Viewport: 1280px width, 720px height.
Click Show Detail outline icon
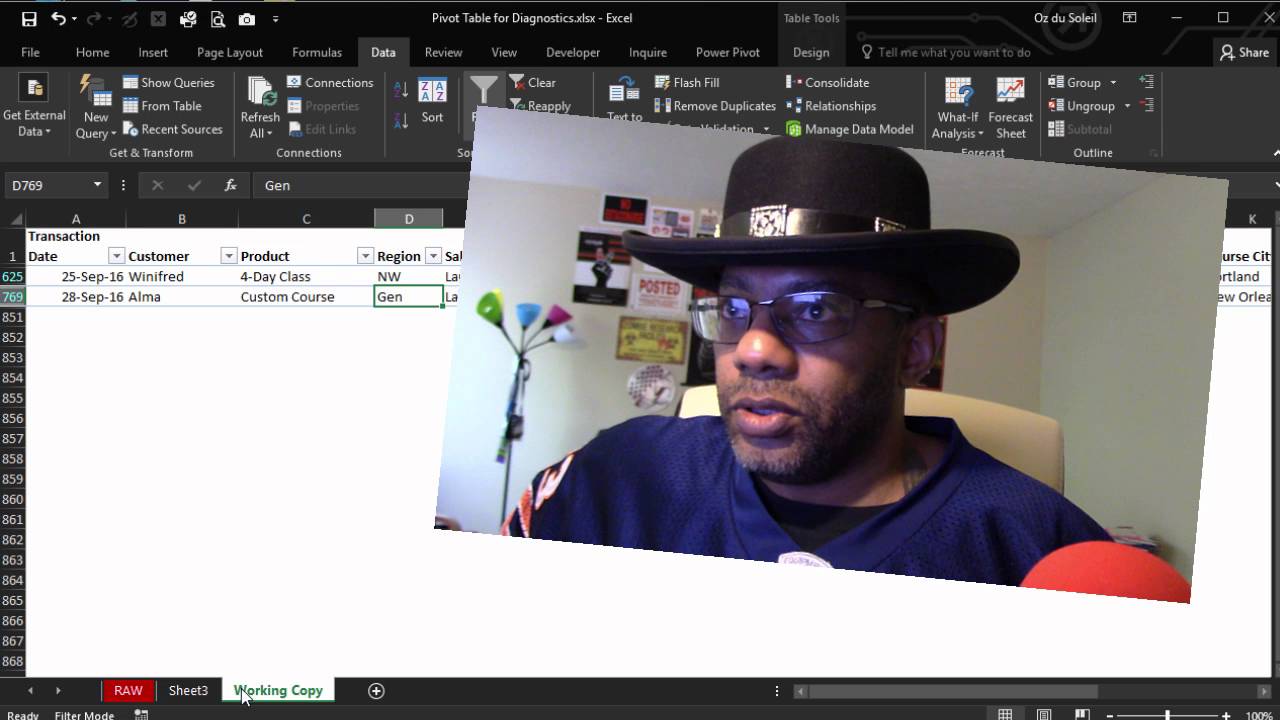1147,82
